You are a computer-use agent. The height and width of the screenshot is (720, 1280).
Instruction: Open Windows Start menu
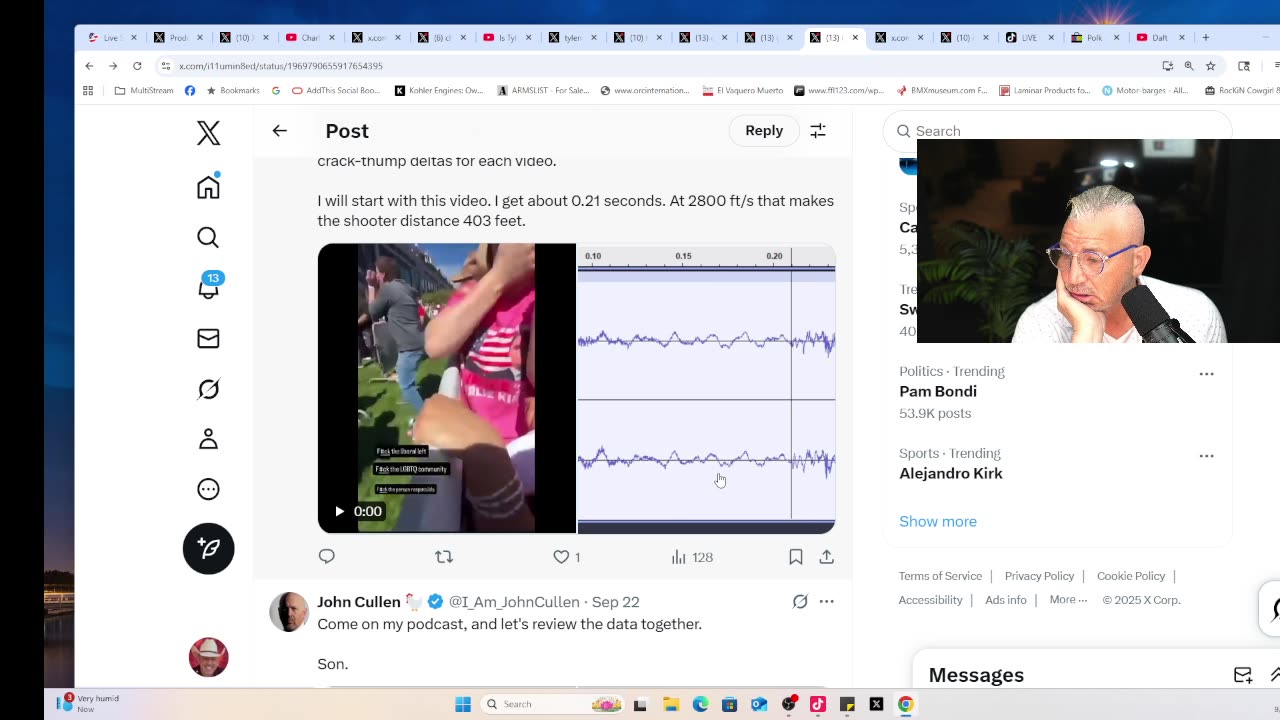[x=463, y=704]
